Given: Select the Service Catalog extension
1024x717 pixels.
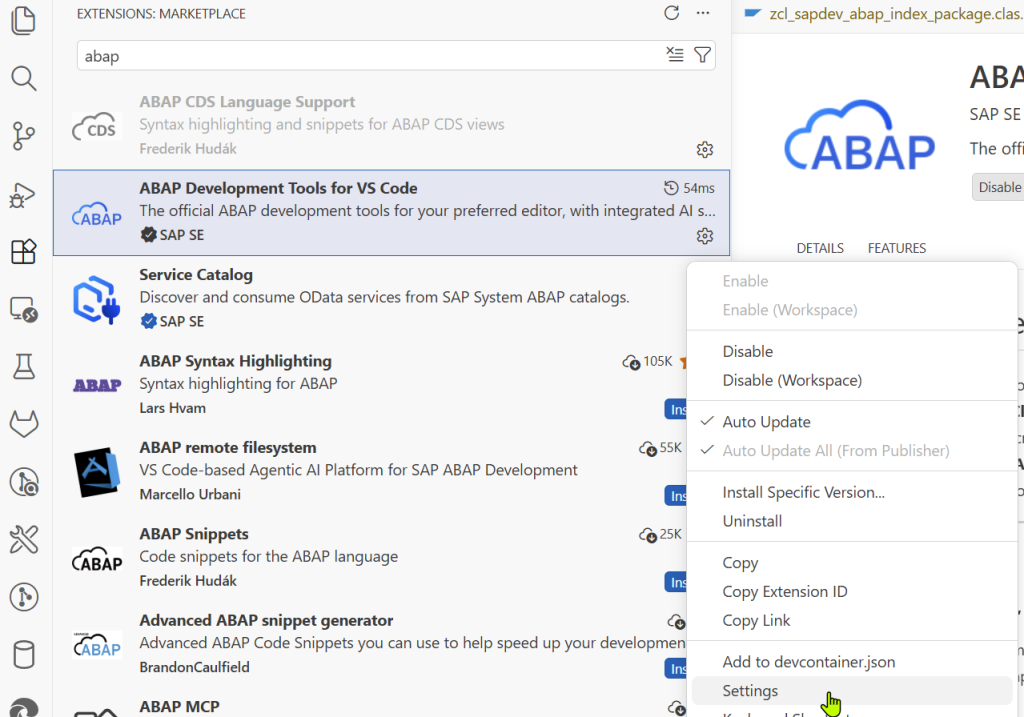Looking at the screenshot, I should (x=370, y=298).
